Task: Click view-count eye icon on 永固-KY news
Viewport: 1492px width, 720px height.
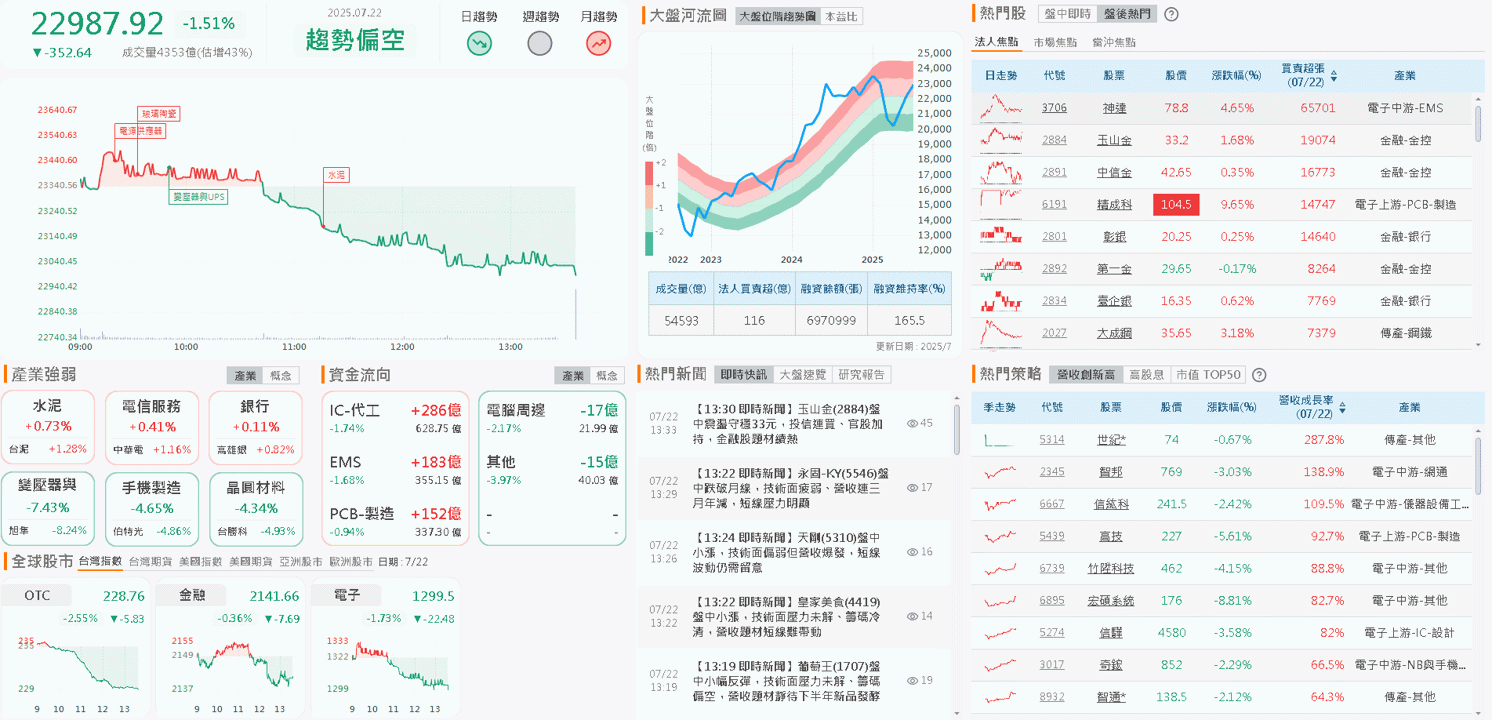Action: point(912,487)
